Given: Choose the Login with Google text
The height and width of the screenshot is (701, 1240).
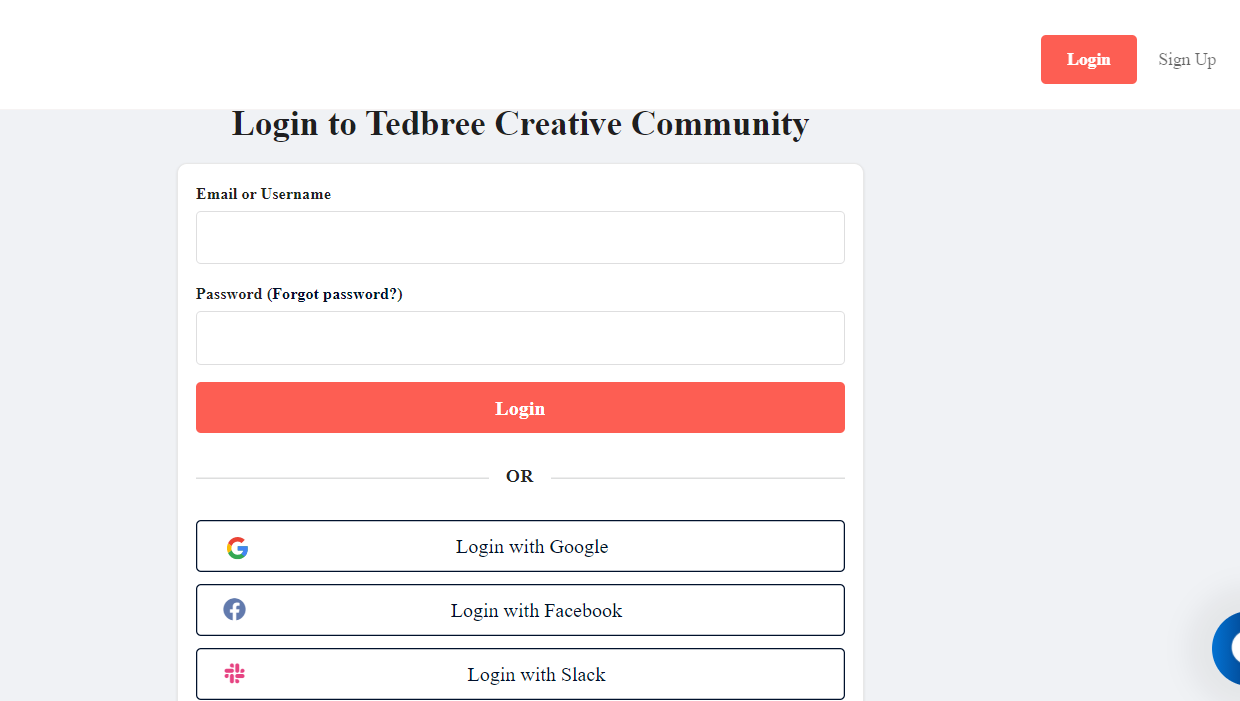Looking at the screenshot, I should coord(532,547).
